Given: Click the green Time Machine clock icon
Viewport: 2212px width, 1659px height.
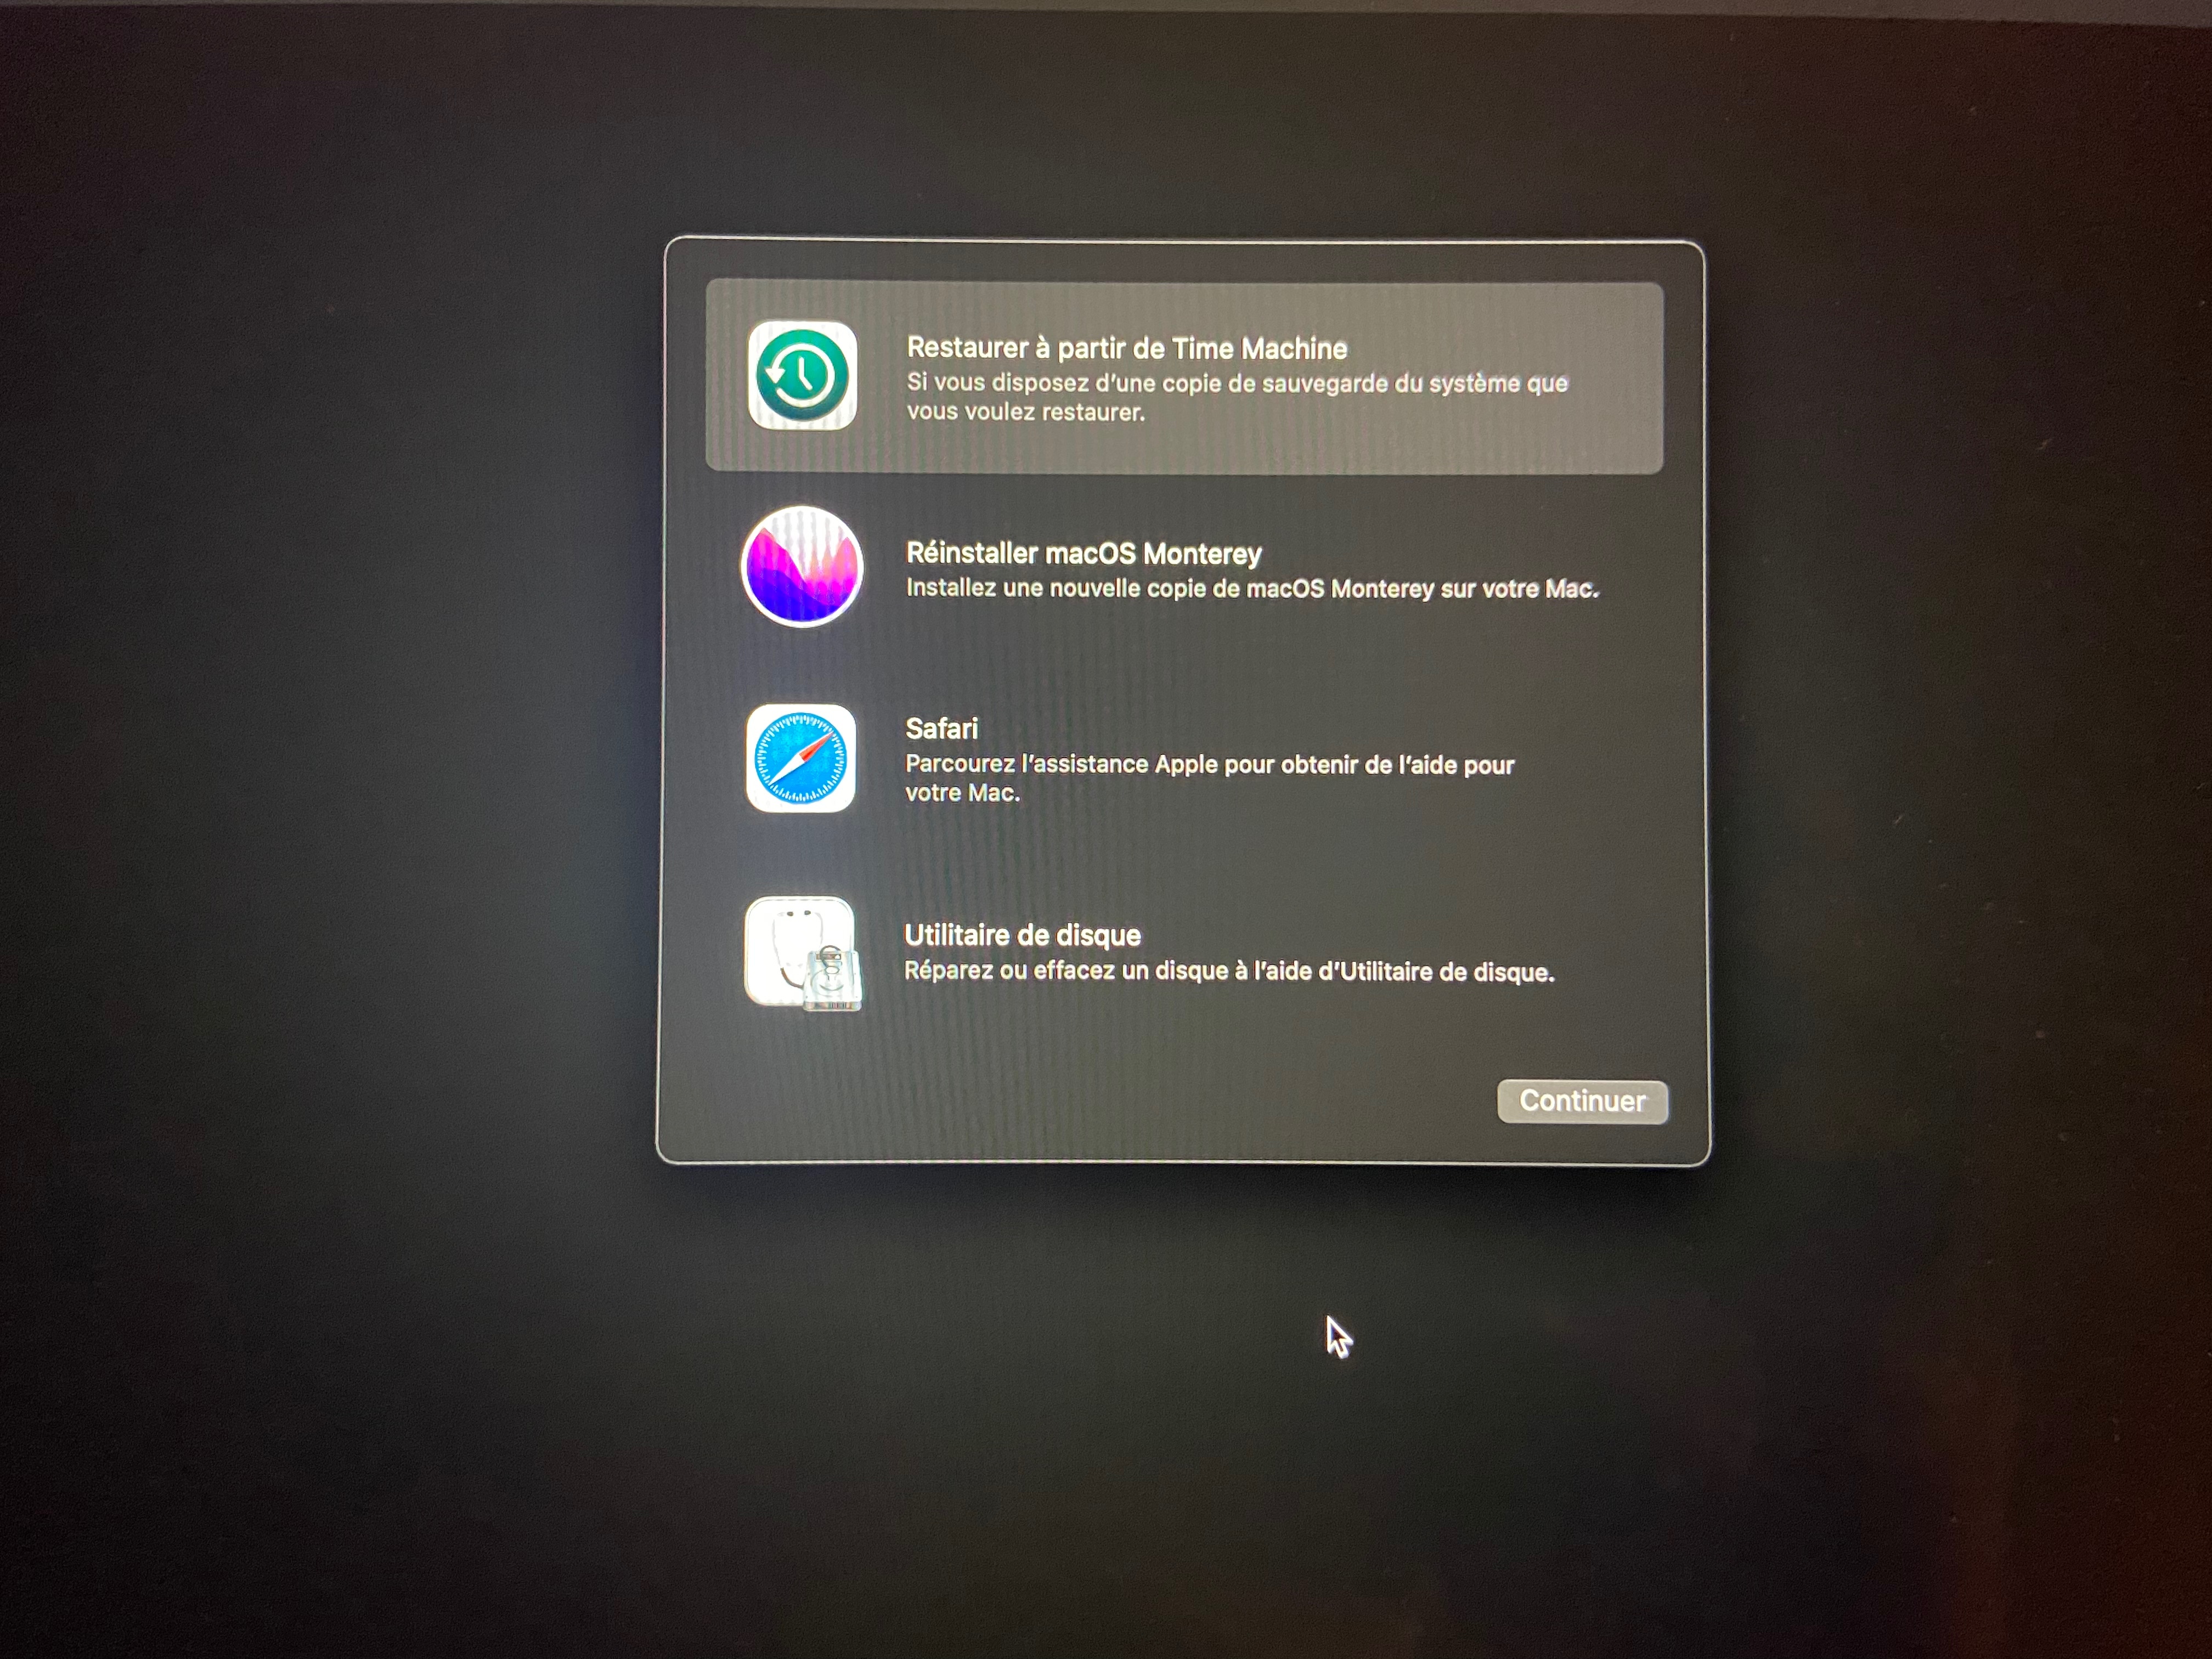Looking at the screenshot, I should click(802, 376).
